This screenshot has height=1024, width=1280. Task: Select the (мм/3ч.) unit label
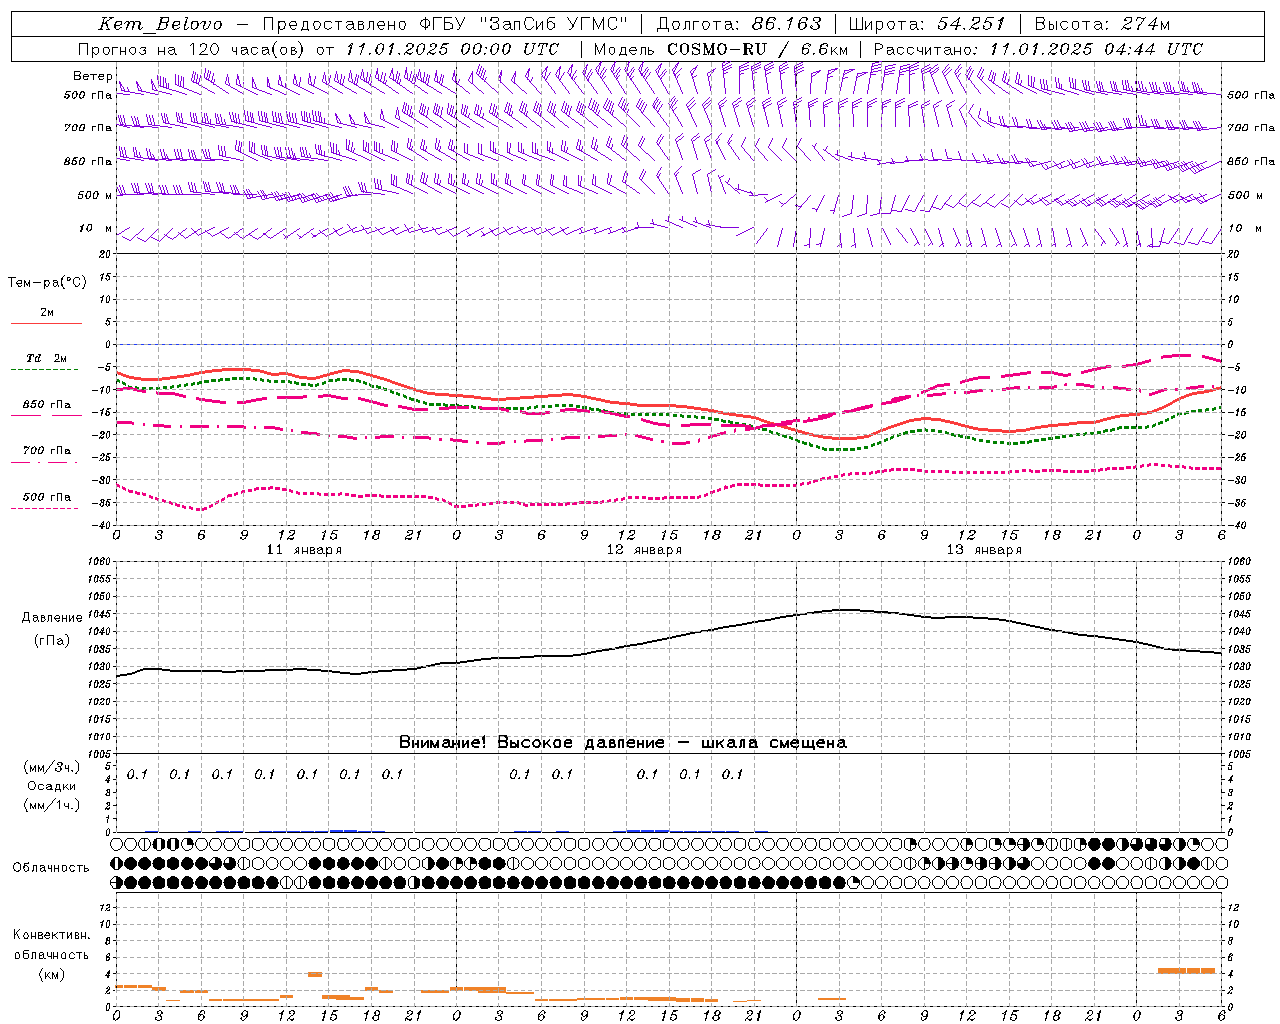(x=51, y=768)
